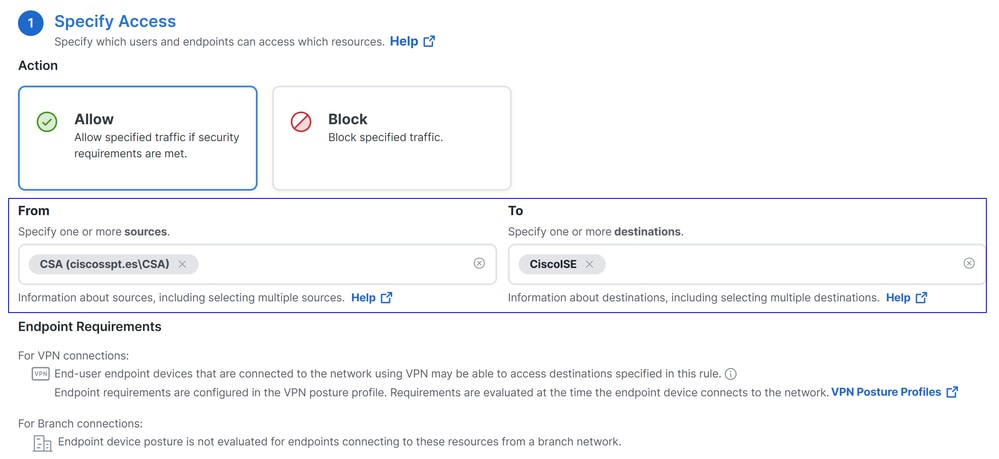Select the Allow action card
Image resolution: width=999 pixels, height=459 pixels.
(x=138, y=138)
